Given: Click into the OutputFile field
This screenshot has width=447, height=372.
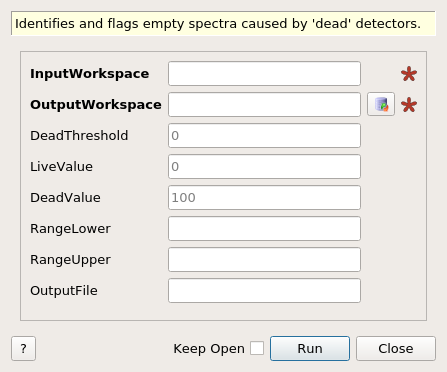Looking at the screenshot, I should pyautogui.click(x=264, y=291).
